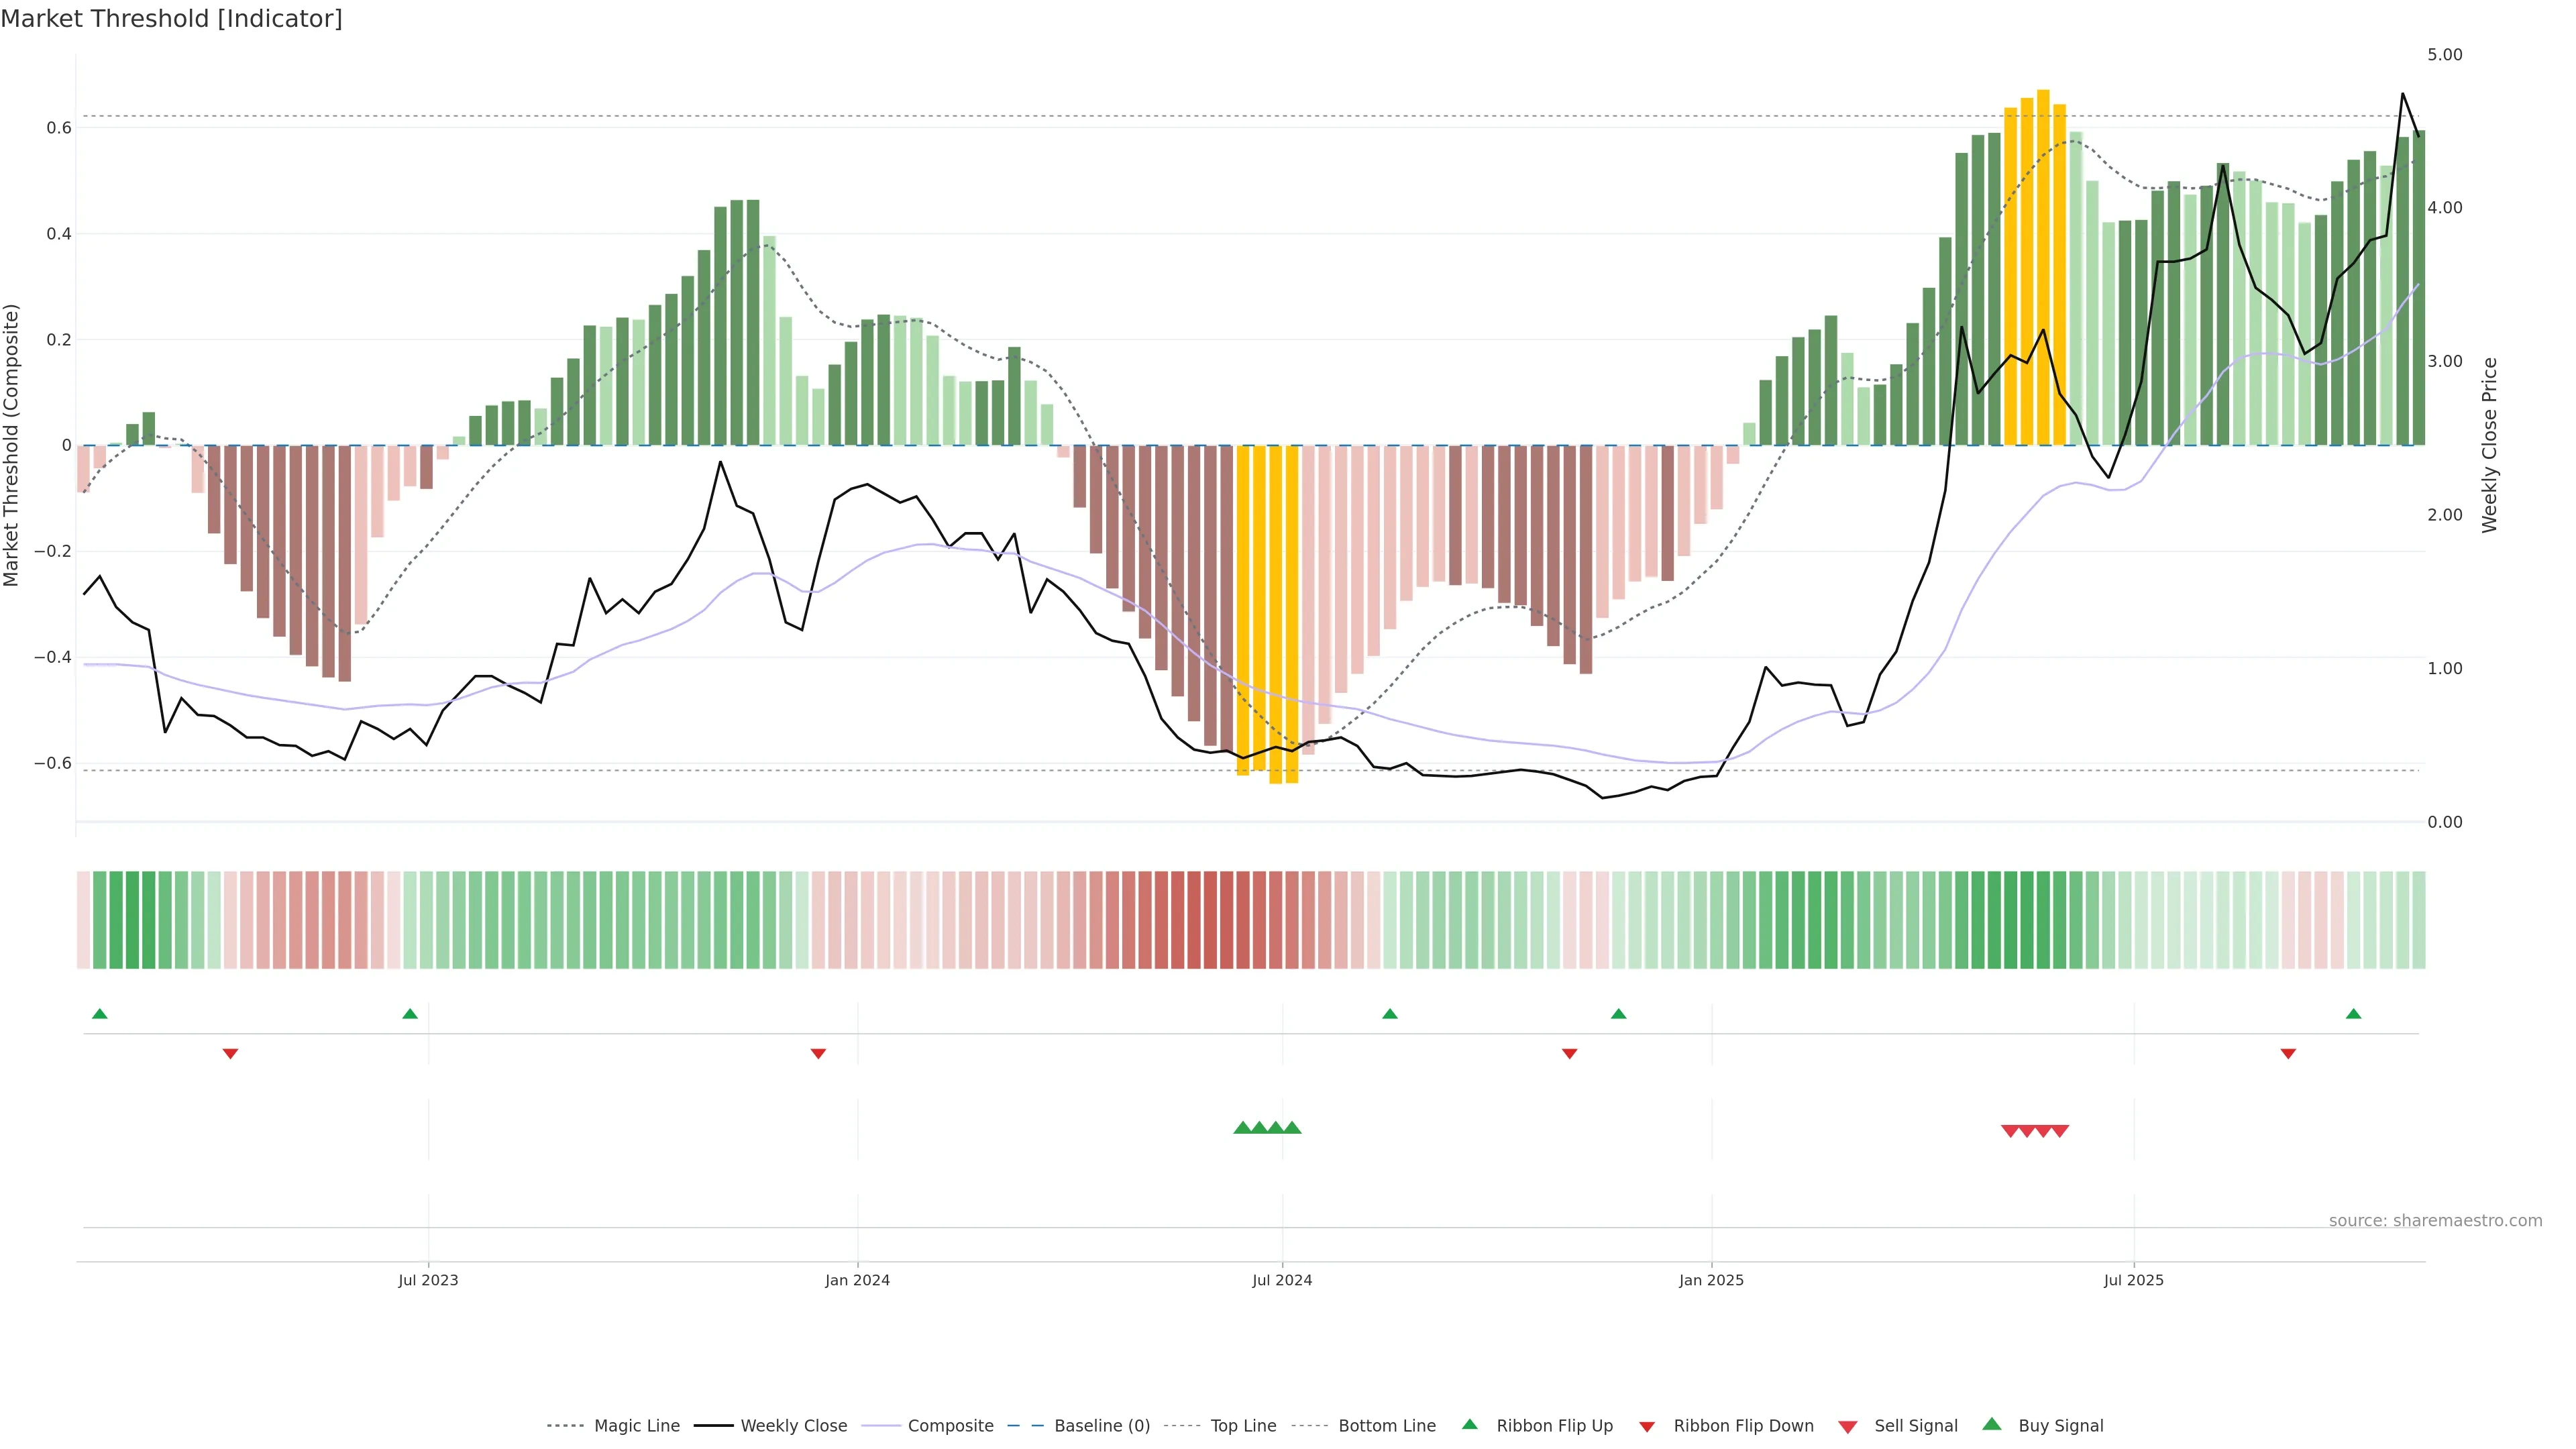
Task: Click the Jan 2025 axis label
Action: pyautogui.click(x=1711, y=1280)
